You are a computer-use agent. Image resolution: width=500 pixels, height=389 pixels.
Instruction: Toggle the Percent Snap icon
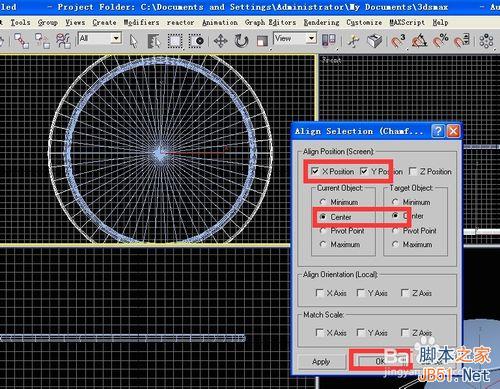[x=441, y=41]
